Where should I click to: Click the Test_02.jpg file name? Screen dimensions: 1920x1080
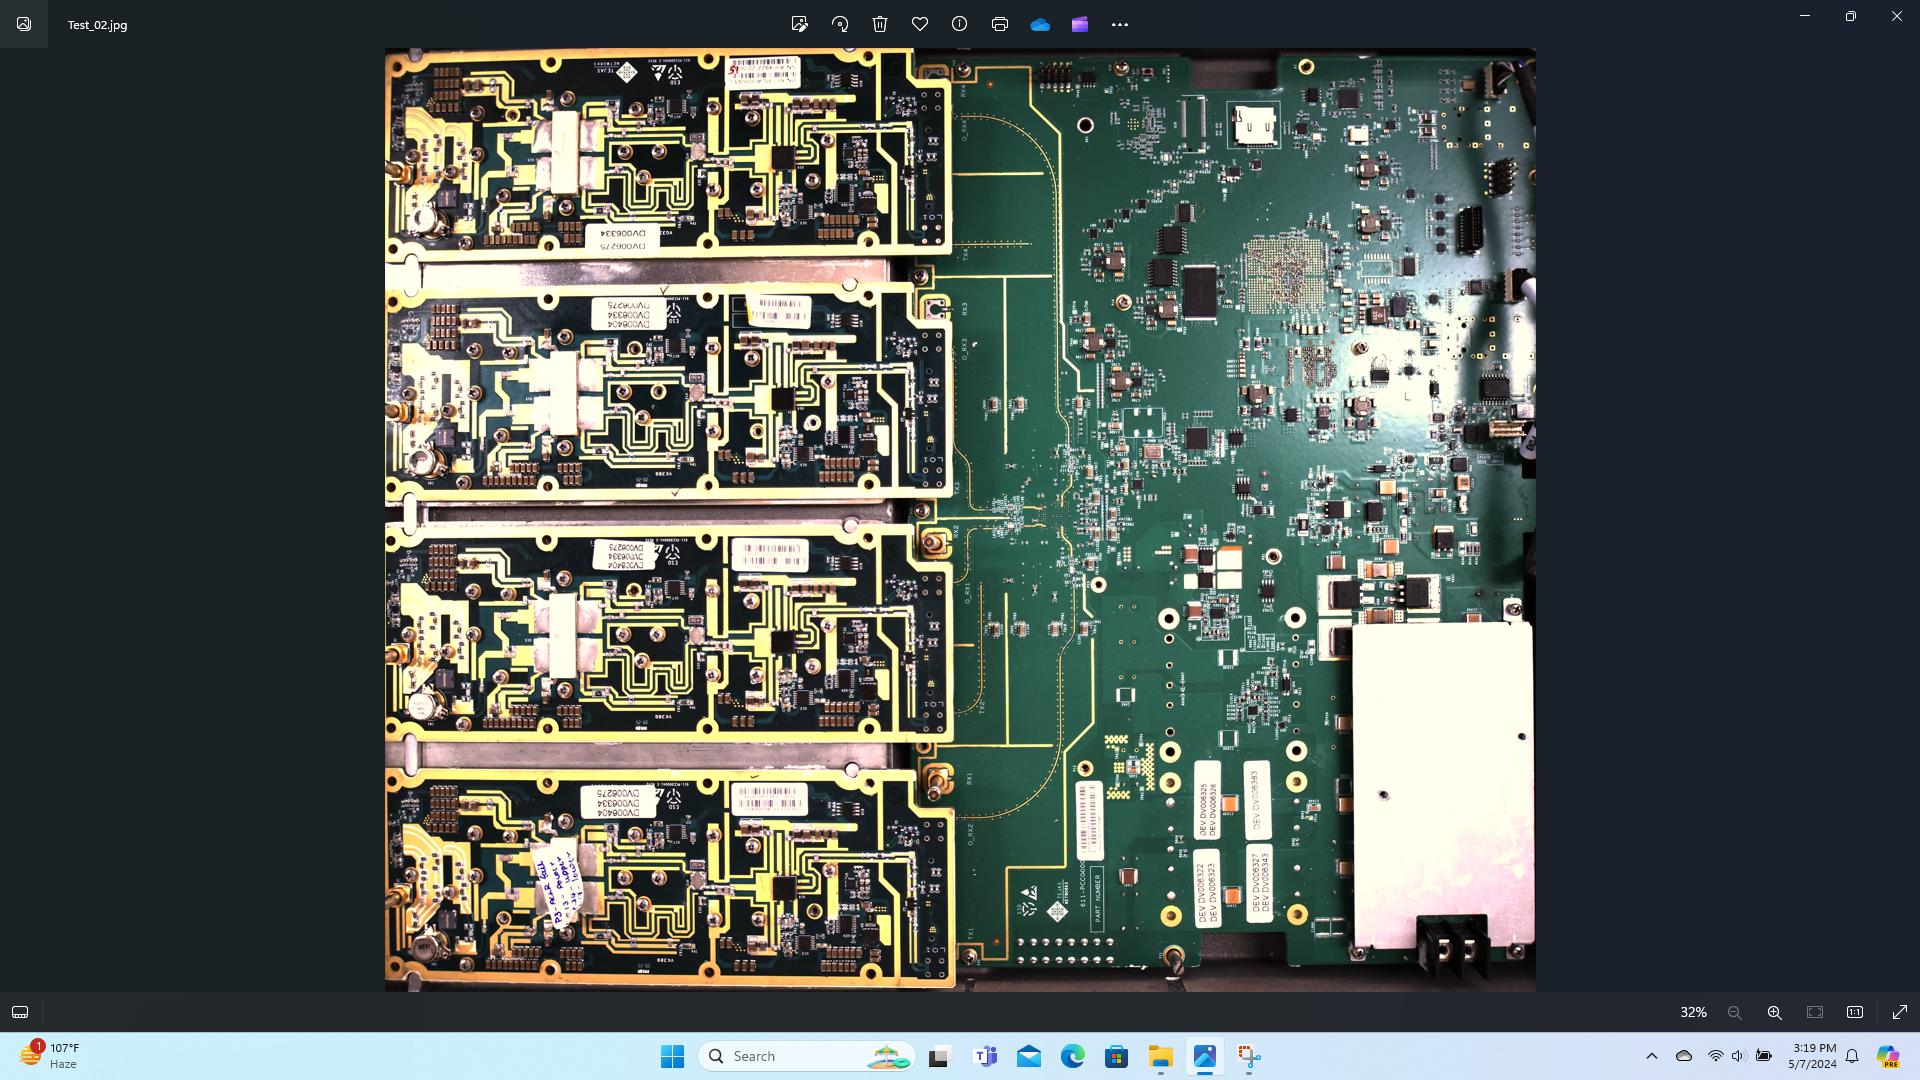(97, 25)
